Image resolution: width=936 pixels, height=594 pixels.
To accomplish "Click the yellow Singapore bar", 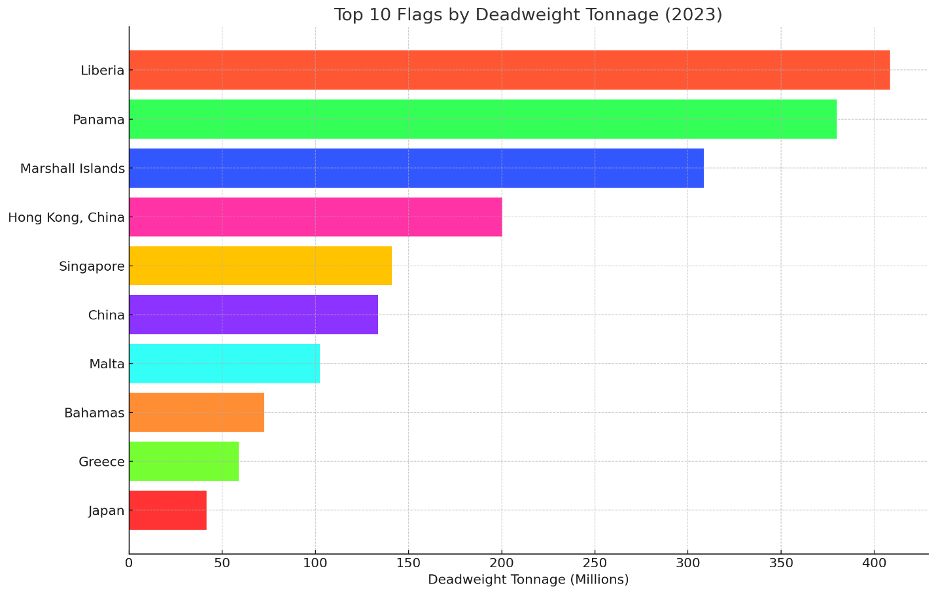I will (x=260, y=266).
